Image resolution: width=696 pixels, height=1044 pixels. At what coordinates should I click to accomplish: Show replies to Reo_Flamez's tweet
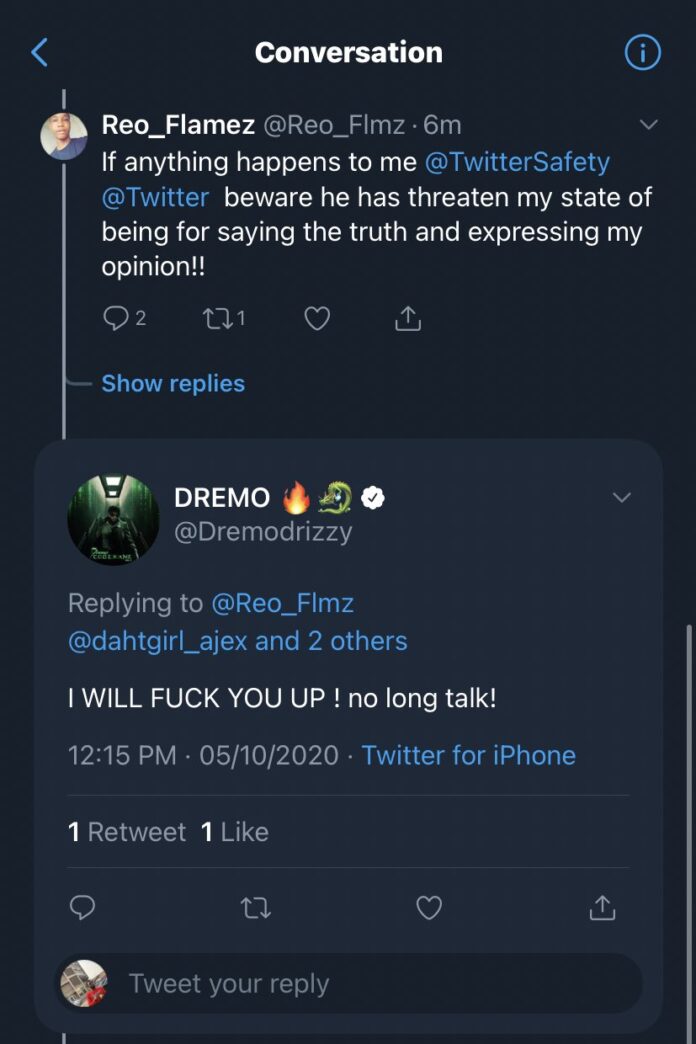[x=173, y=383]
